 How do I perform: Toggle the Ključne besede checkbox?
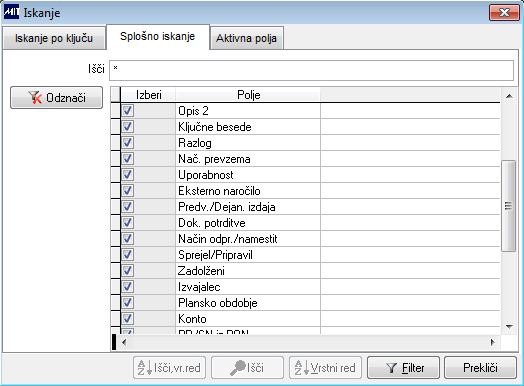click(x=127, y=127)
